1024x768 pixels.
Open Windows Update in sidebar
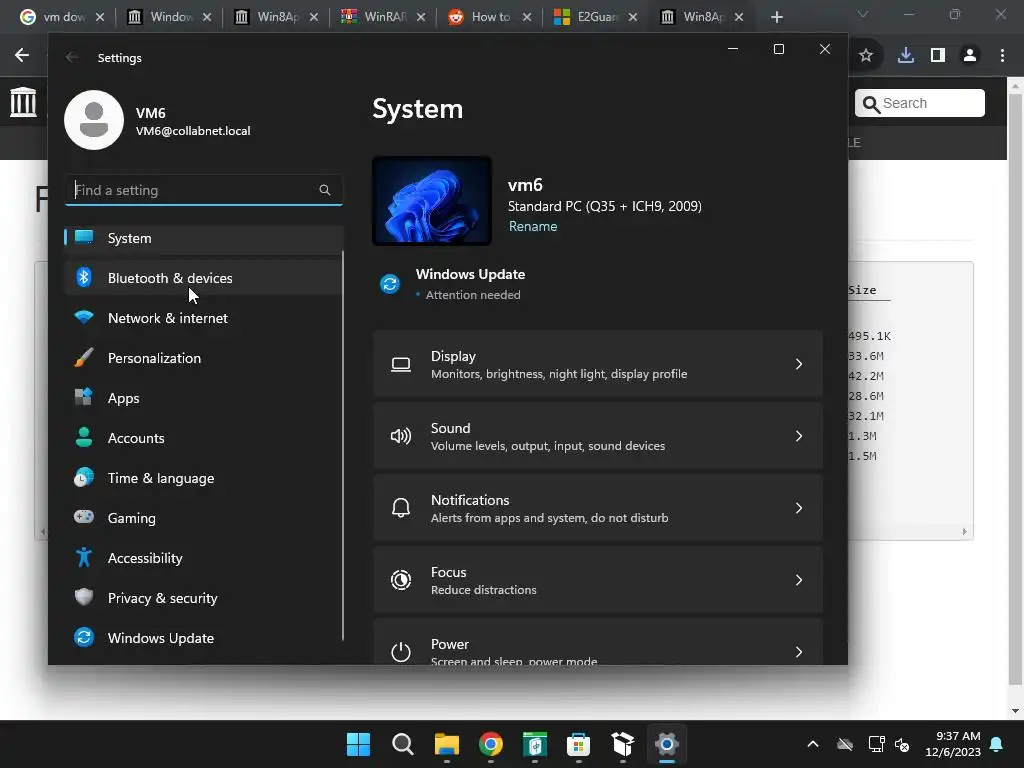(x=203, y=638)
